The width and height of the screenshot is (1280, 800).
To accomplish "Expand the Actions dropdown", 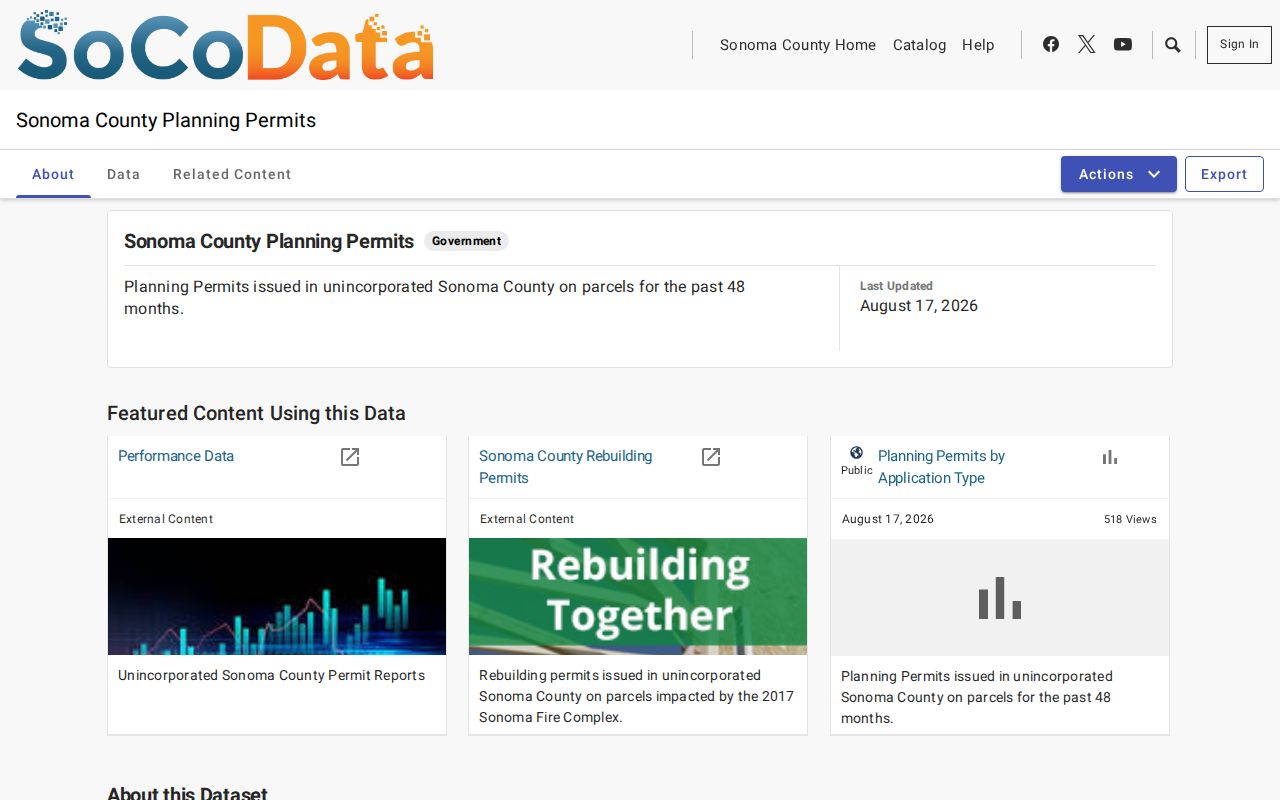I will (1119, 174).
